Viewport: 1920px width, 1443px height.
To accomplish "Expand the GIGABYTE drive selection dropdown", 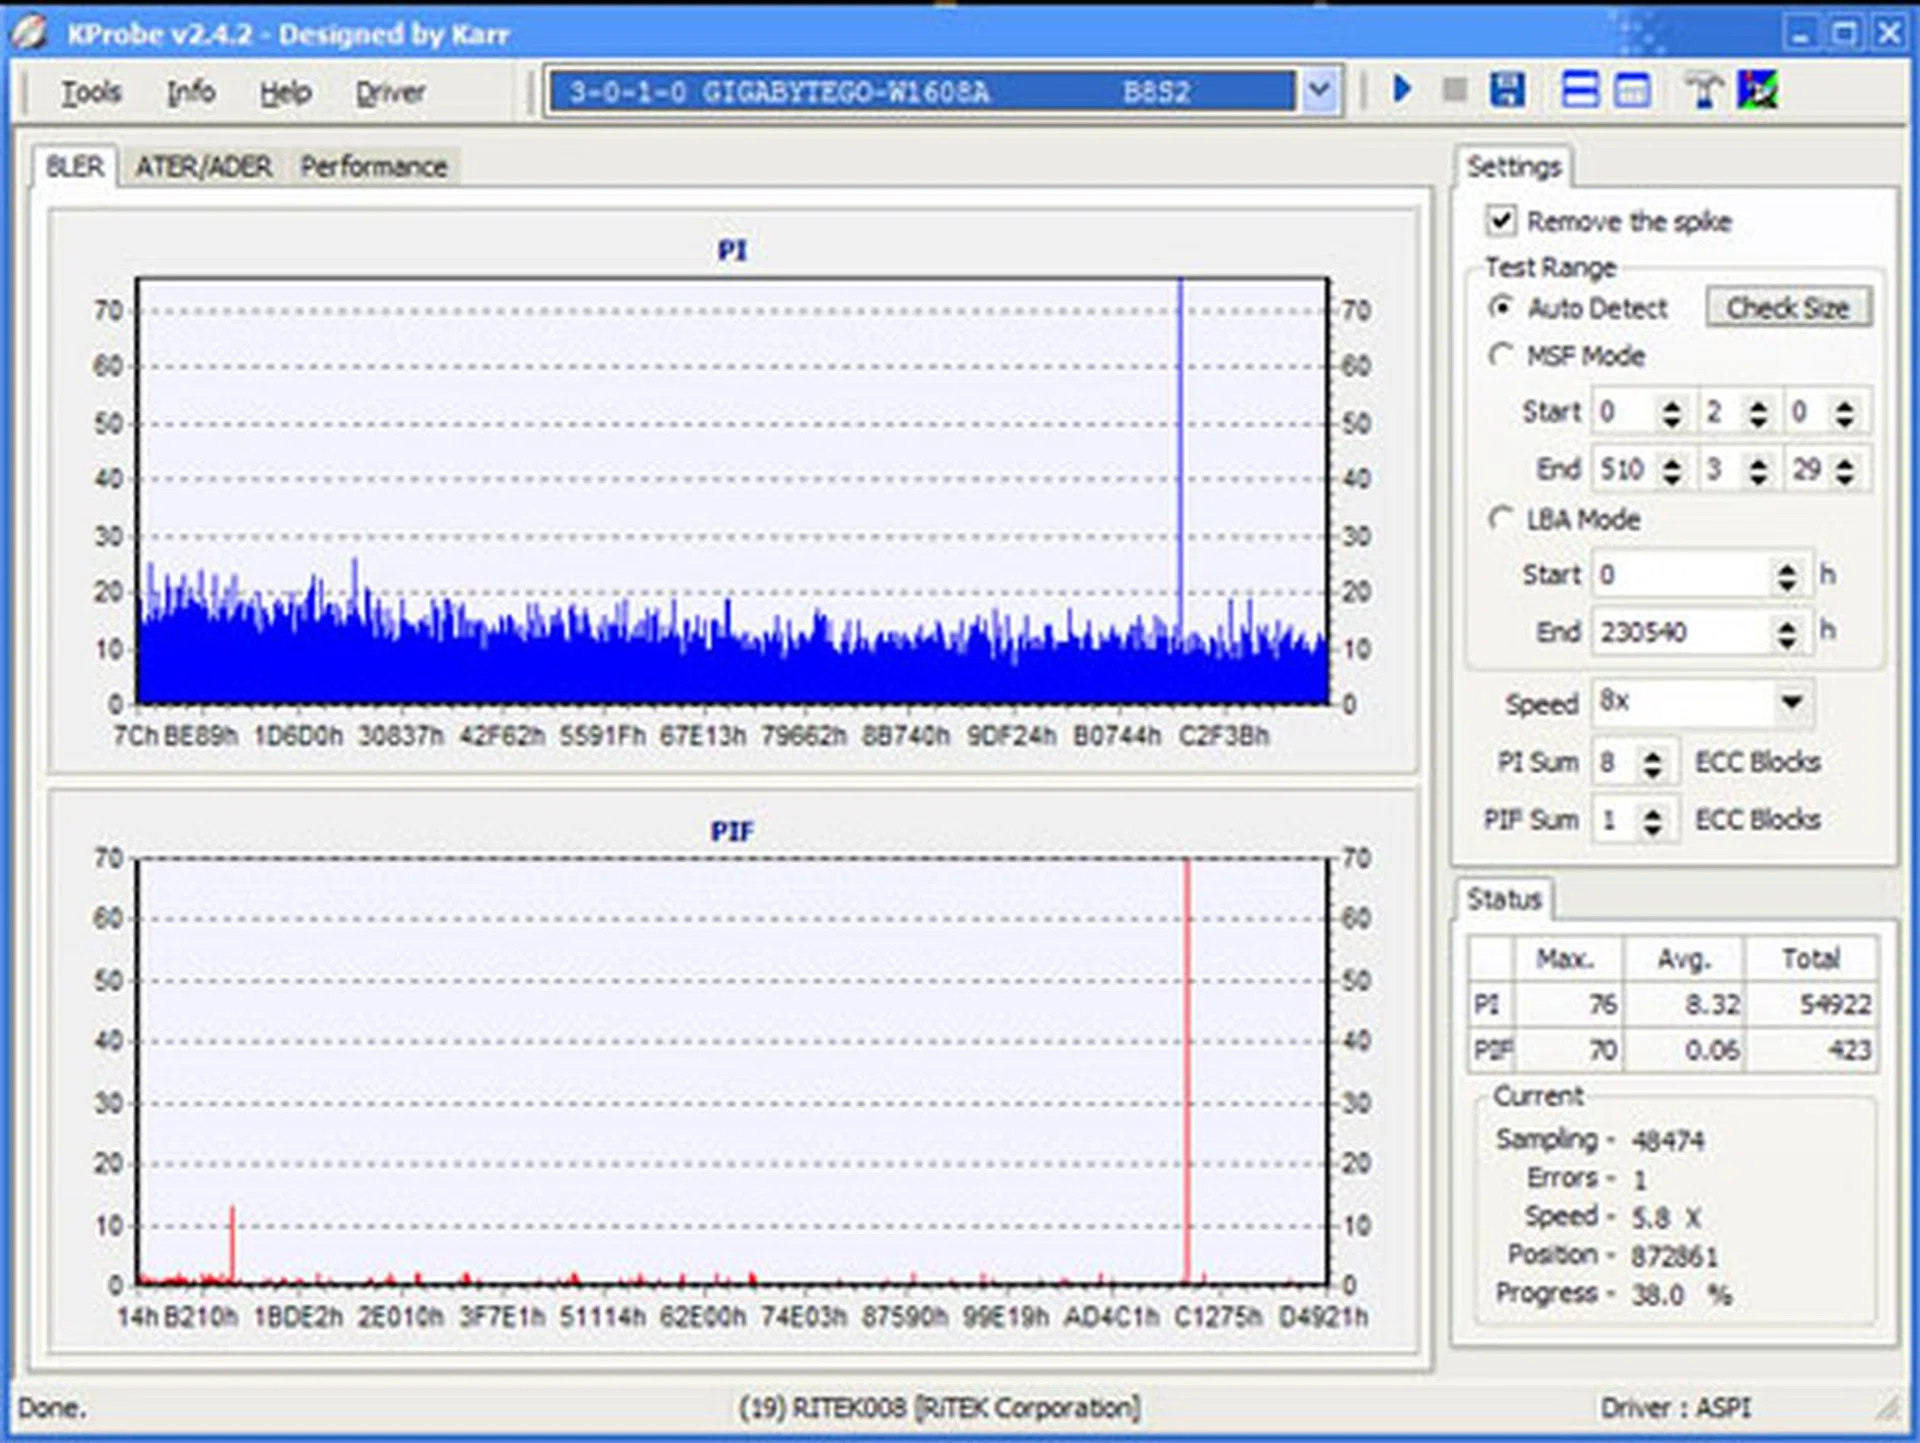I will pyautogui.click(x=1320, y=92).
